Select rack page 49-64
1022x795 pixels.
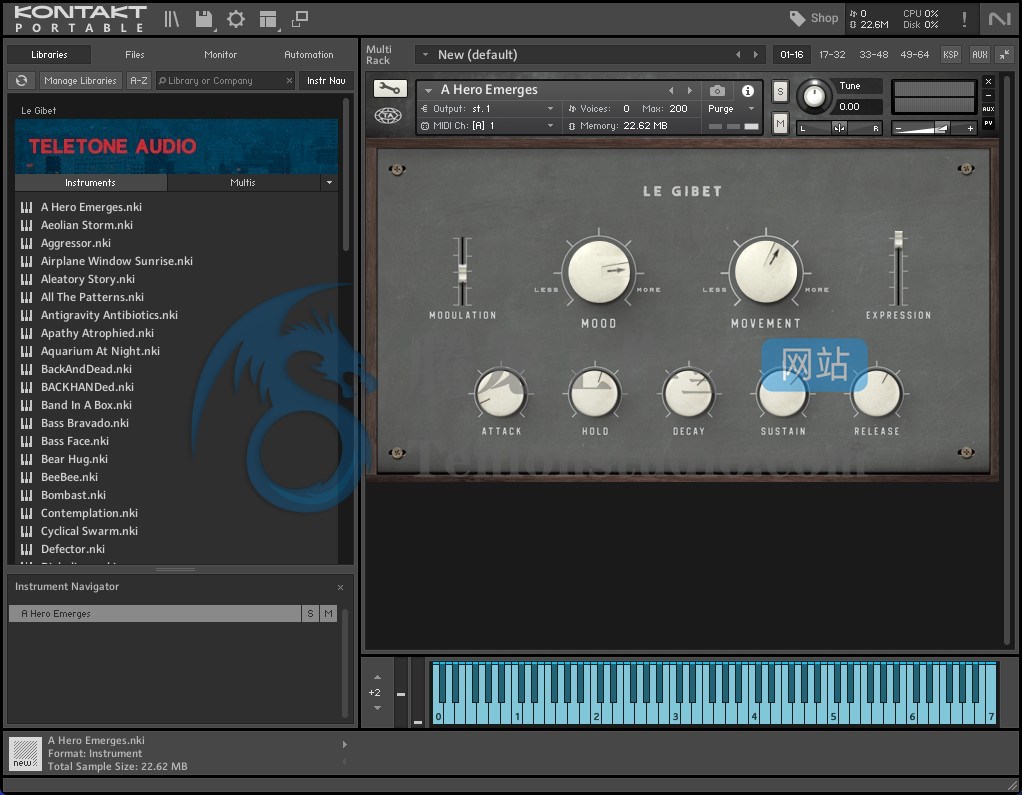click(x=914, y=55)
